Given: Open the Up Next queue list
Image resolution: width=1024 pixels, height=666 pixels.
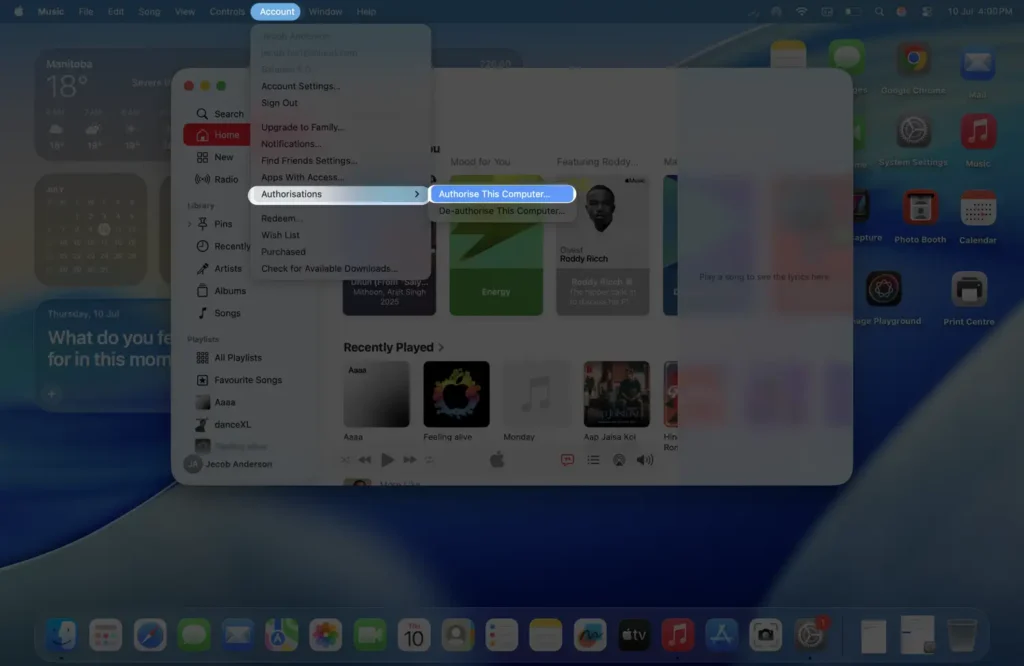Looking at the screenshot, I should (x=594, y=460).
